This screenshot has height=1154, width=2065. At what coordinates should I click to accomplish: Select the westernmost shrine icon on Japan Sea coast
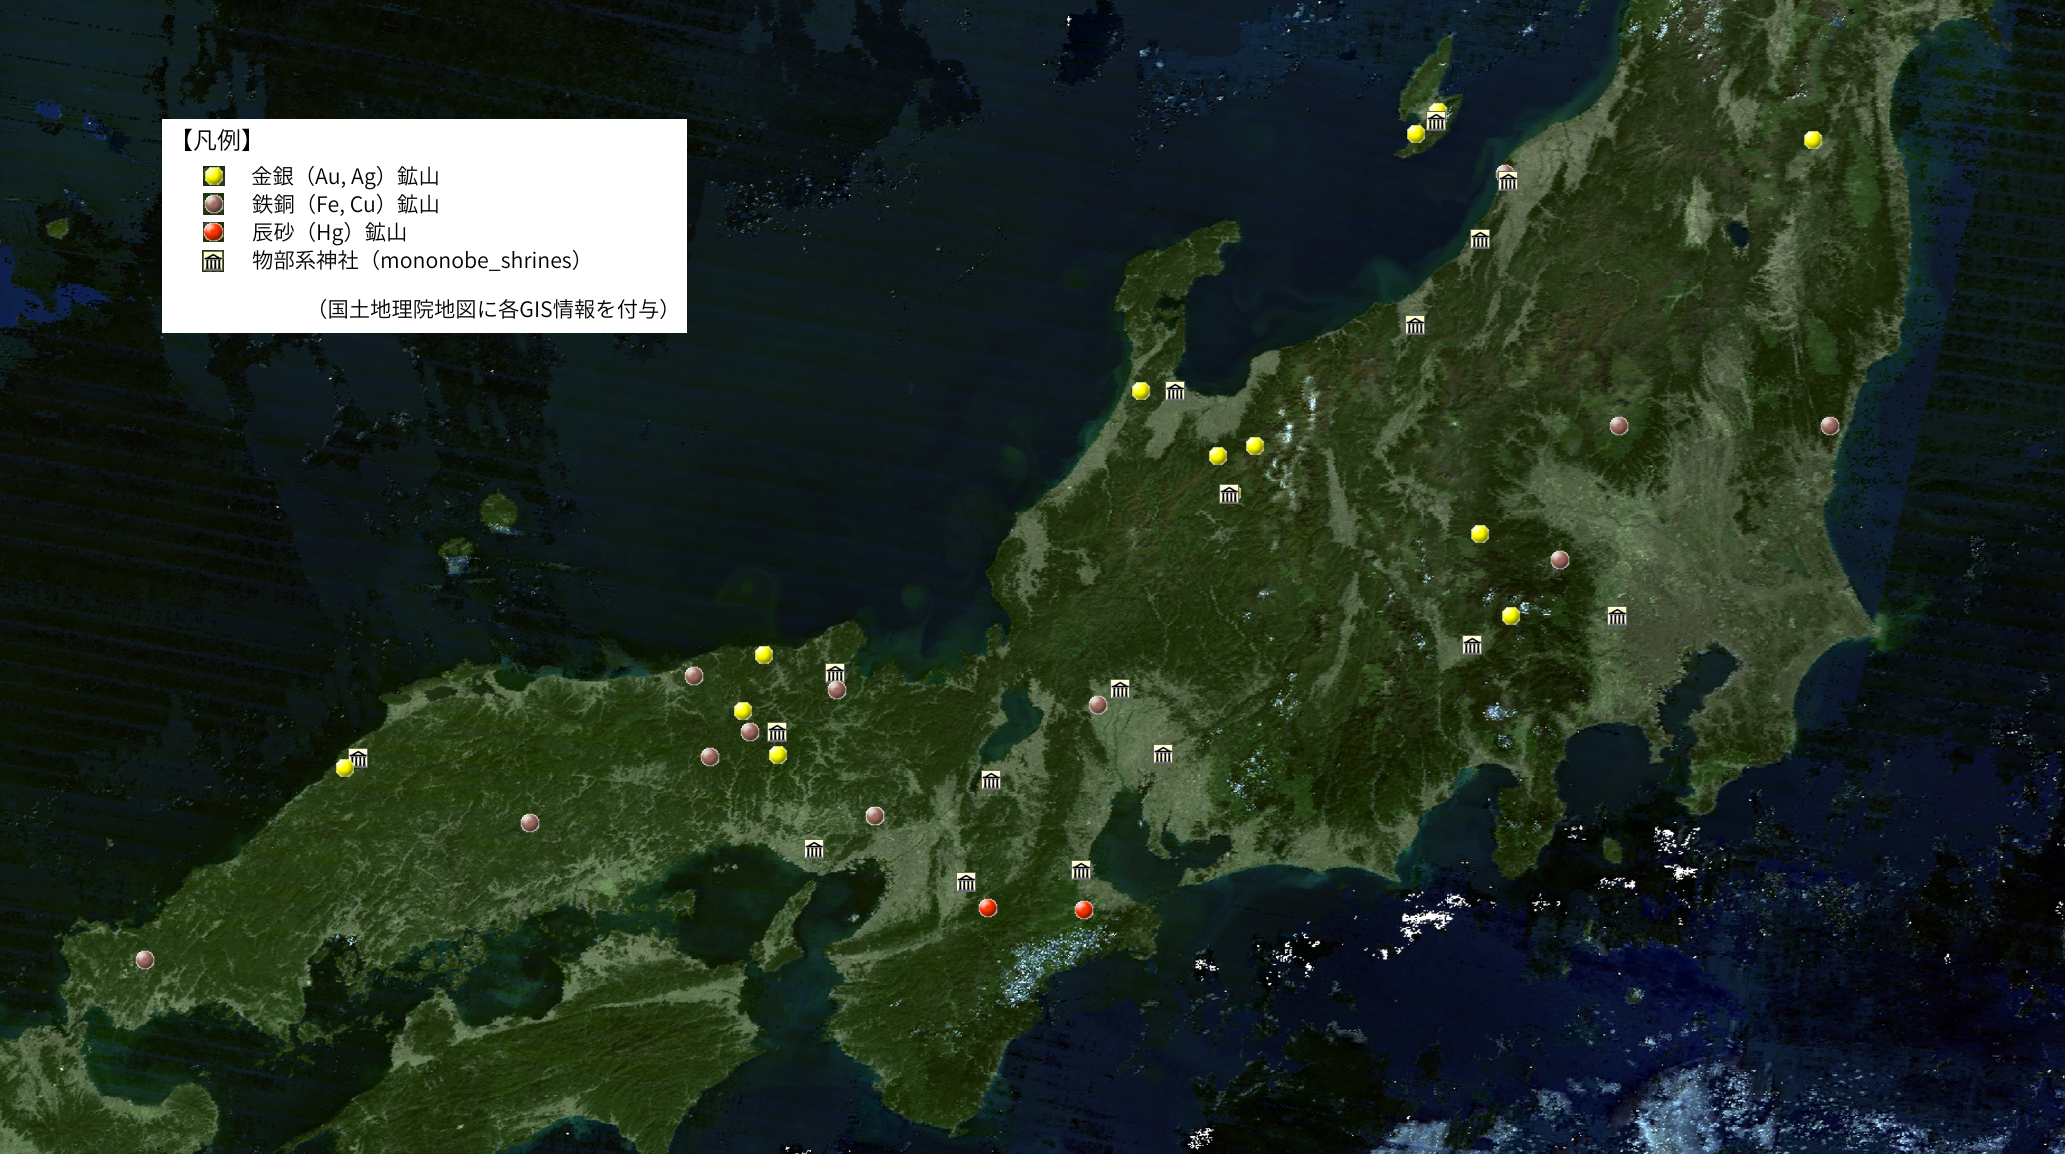pyautogui.click(x=359, y=758)
